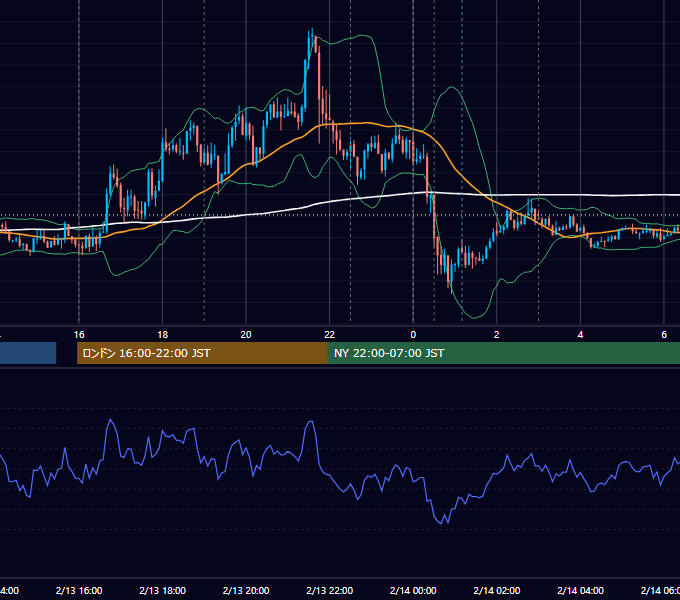Click the NY 22:00-07:00 JST session bar
Screen dimensions: 680x600
point(503,353)
